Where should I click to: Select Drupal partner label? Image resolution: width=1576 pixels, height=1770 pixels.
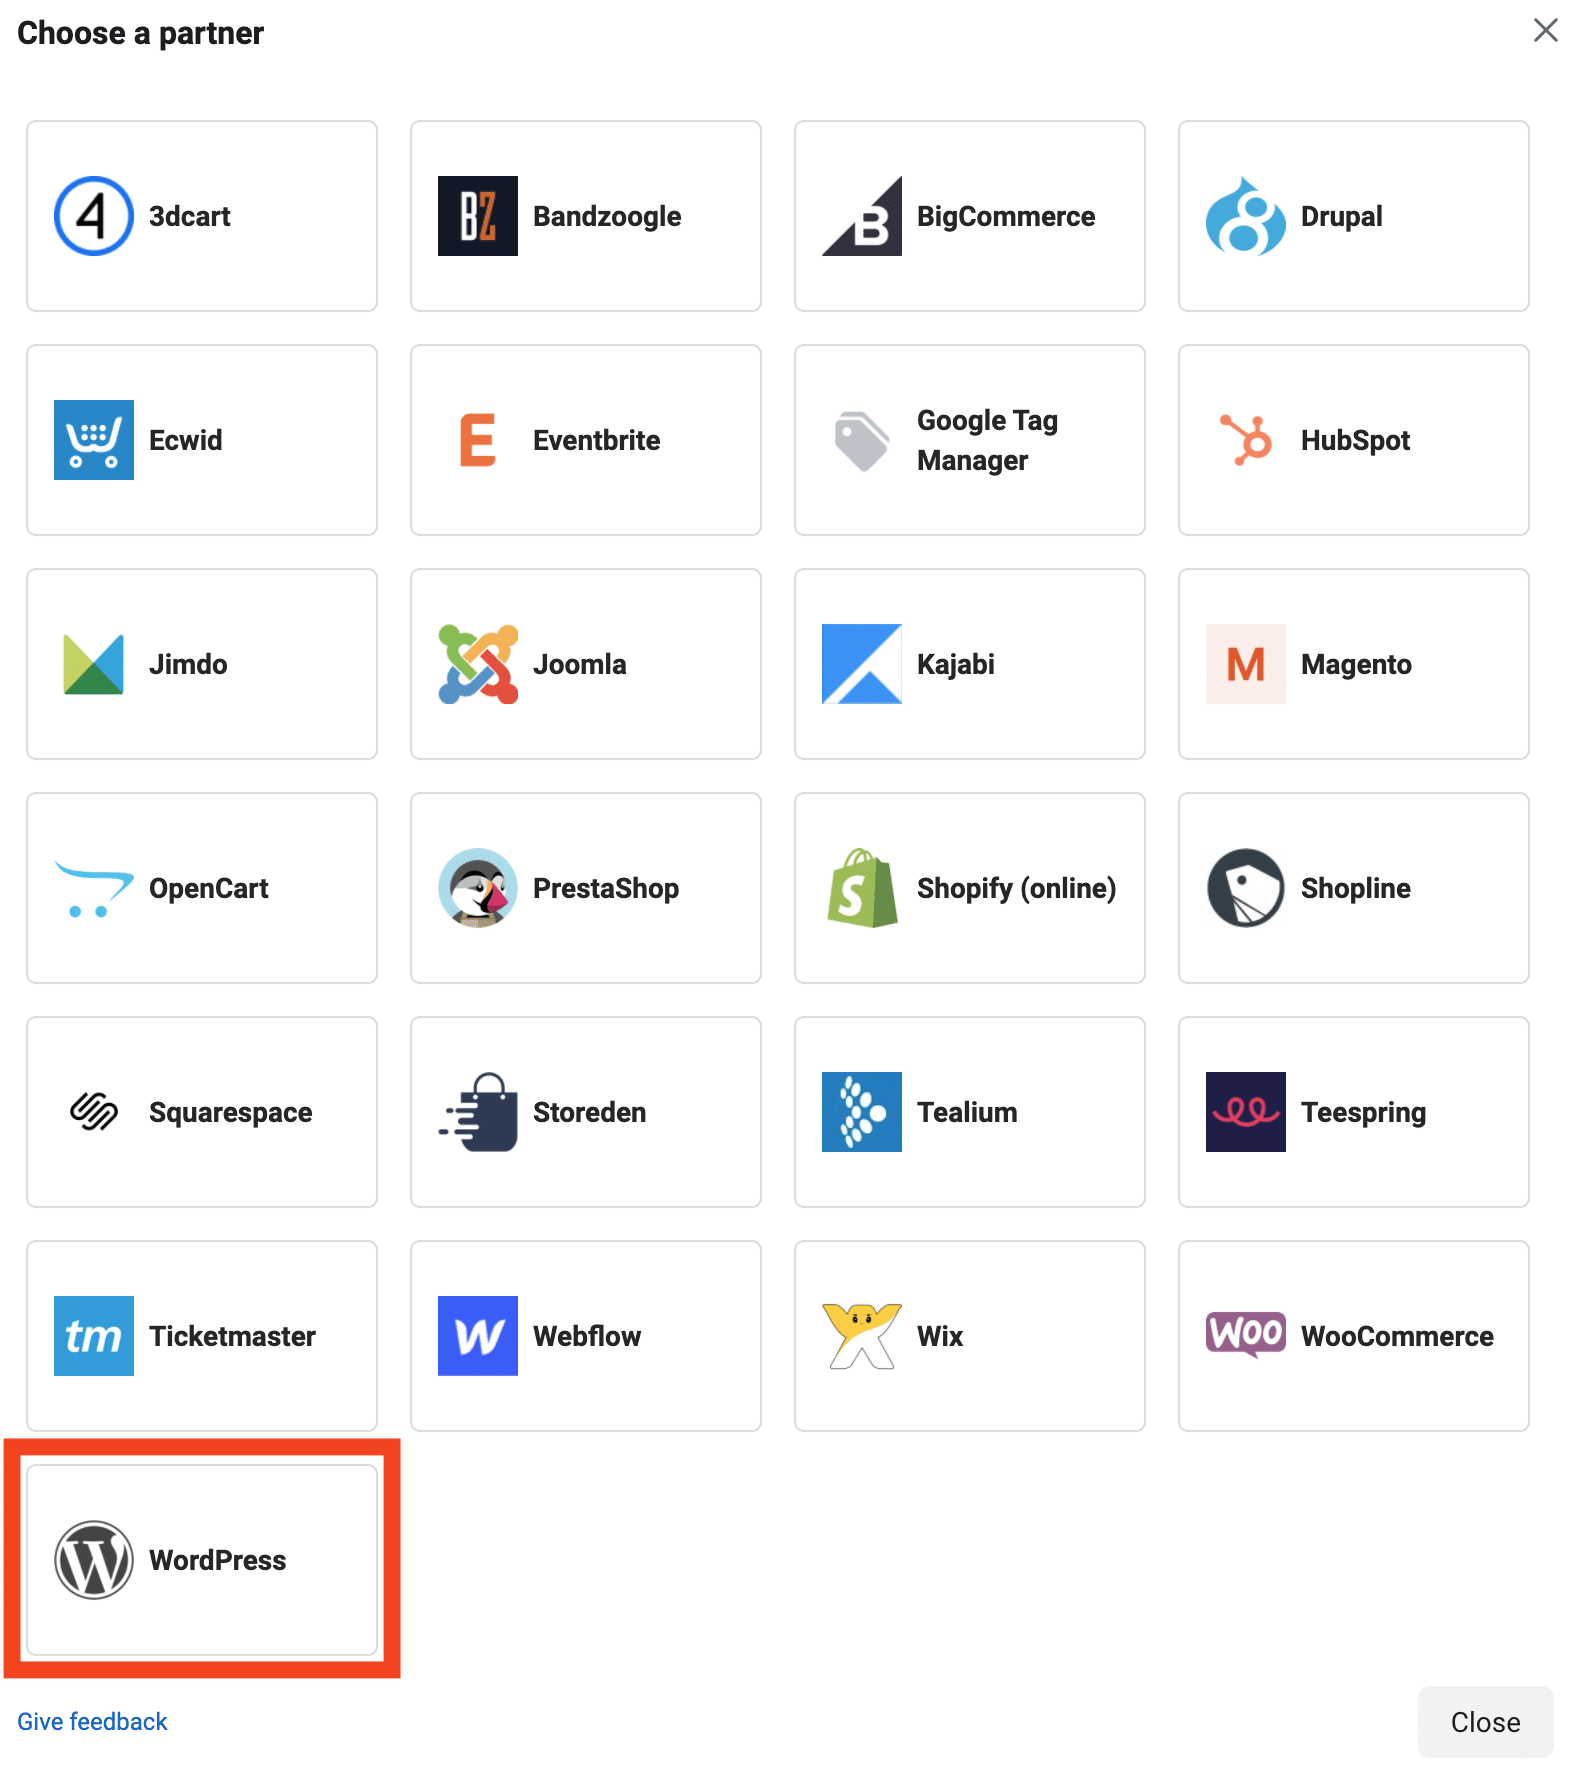(1342, 216)
